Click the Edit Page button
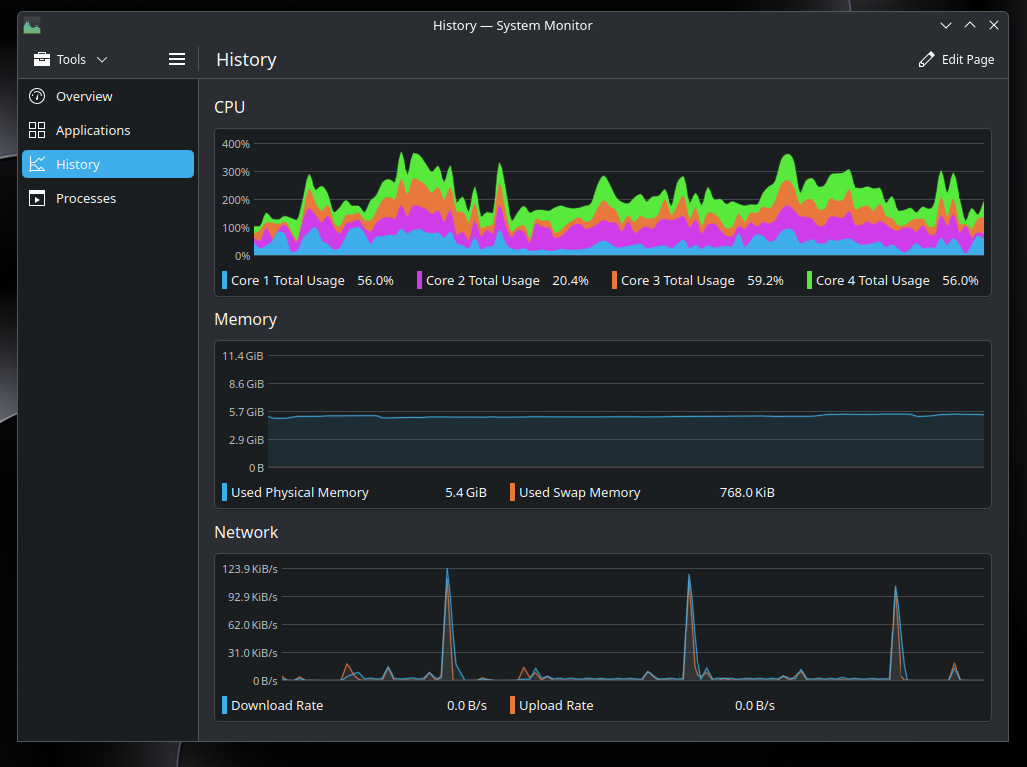Screen dimensions: 1027x767 tap(956, 60)
